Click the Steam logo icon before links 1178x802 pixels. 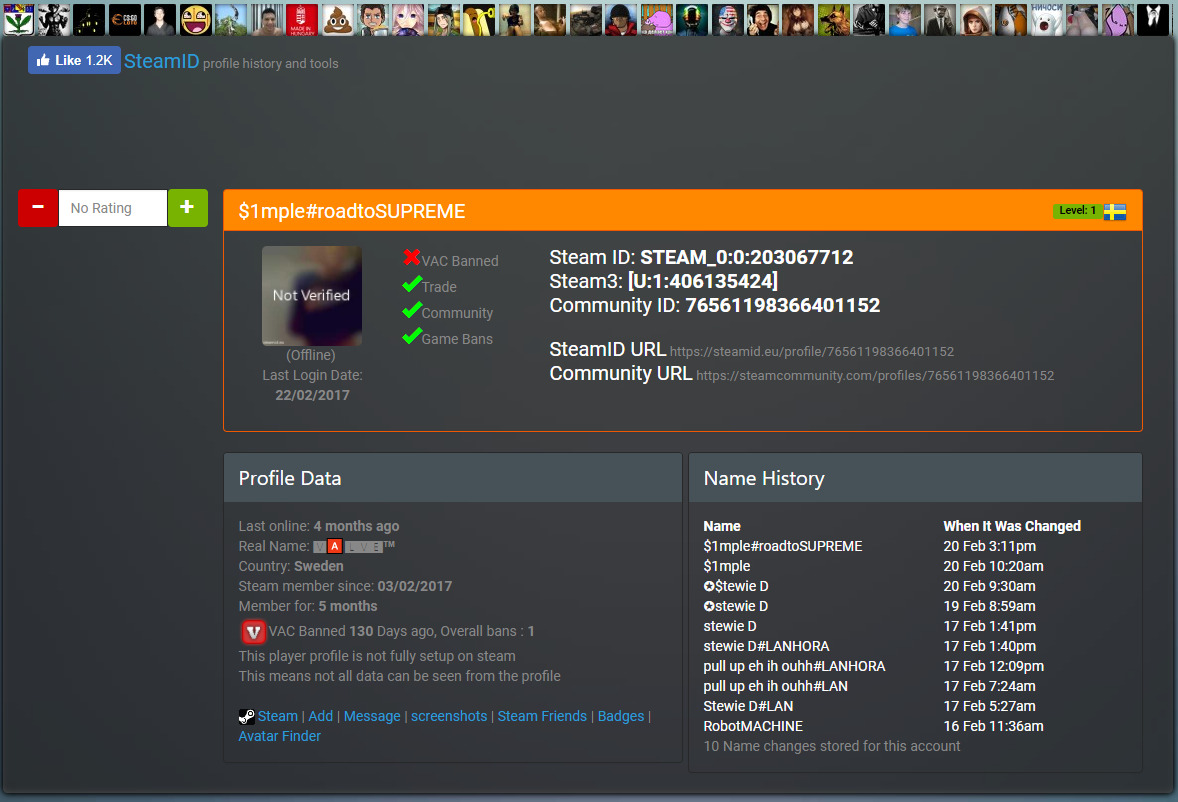246,716
